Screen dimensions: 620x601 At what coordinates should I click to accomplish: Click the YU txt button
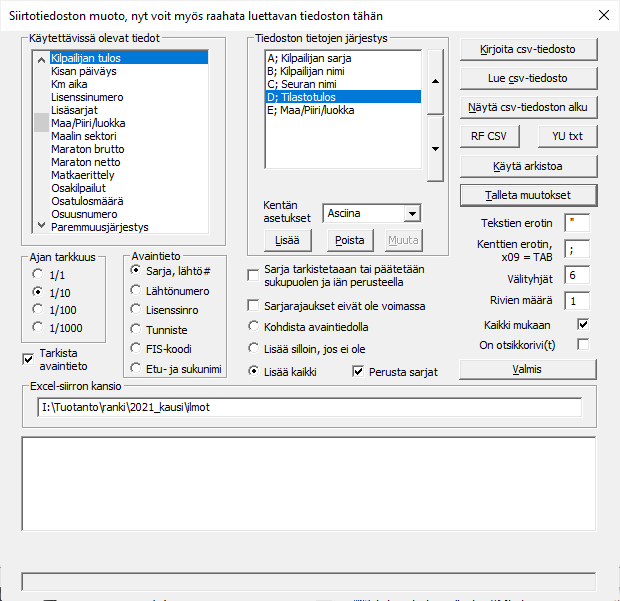[x=567, y=136]
